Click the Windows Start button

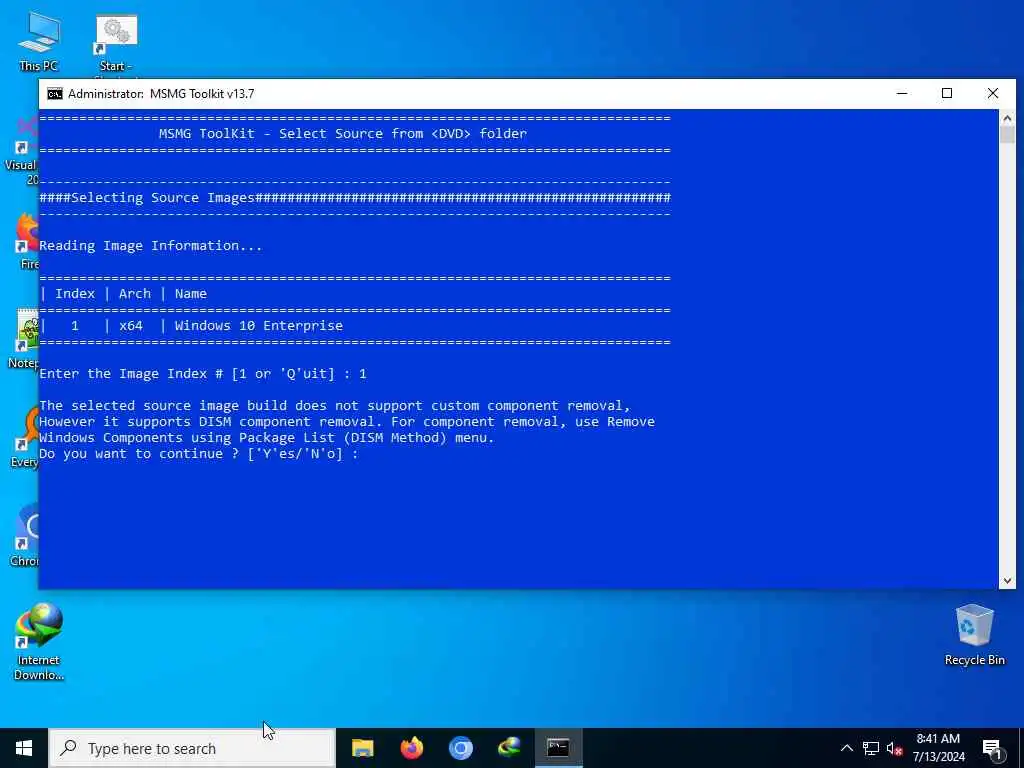tap(24, 748)
